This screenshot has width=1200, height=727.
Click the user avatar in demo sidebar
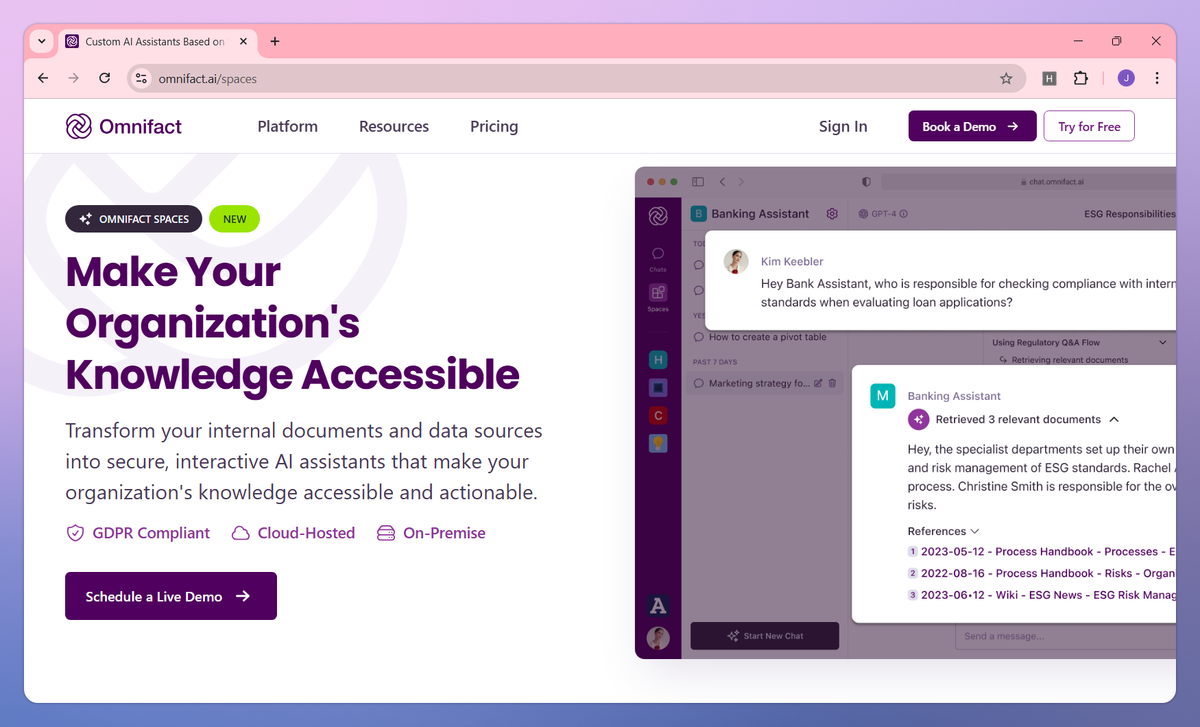tap(658, 638)
